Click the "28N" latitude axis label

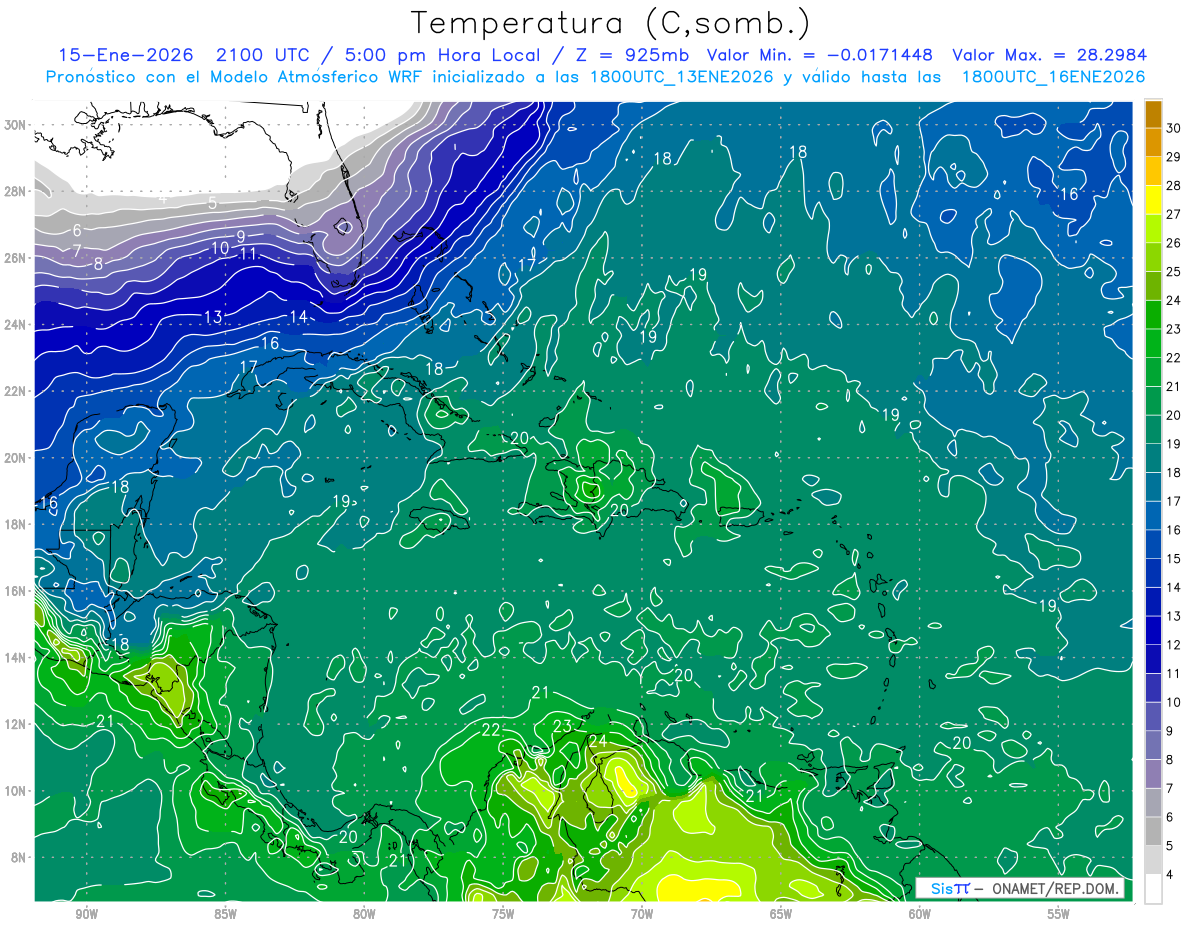[x=15, y=191]
